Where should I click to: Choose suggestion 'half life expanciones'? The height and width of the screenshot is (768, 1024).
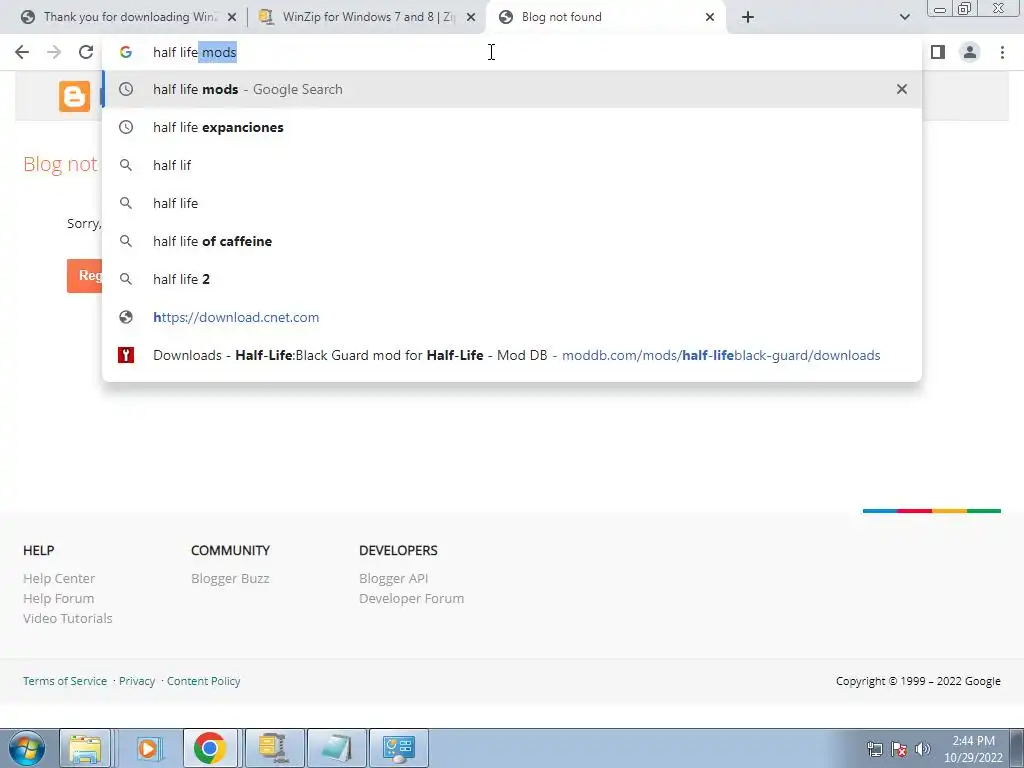coord(512,127)
